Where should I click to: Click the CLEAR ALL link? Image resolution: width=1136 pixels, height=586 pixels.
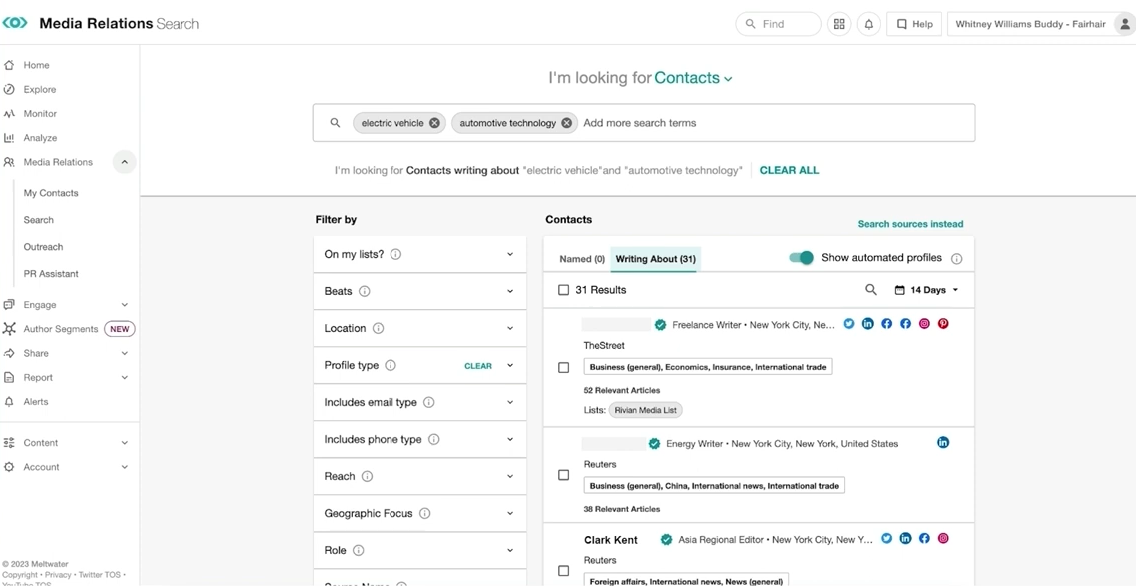(789, 170)
